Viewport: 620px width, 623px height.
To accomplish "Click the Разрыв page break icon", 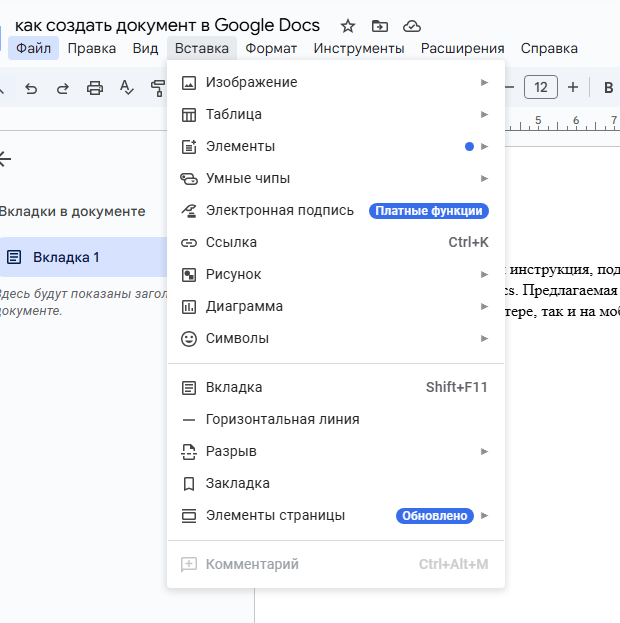I will [x=189, y=452].
